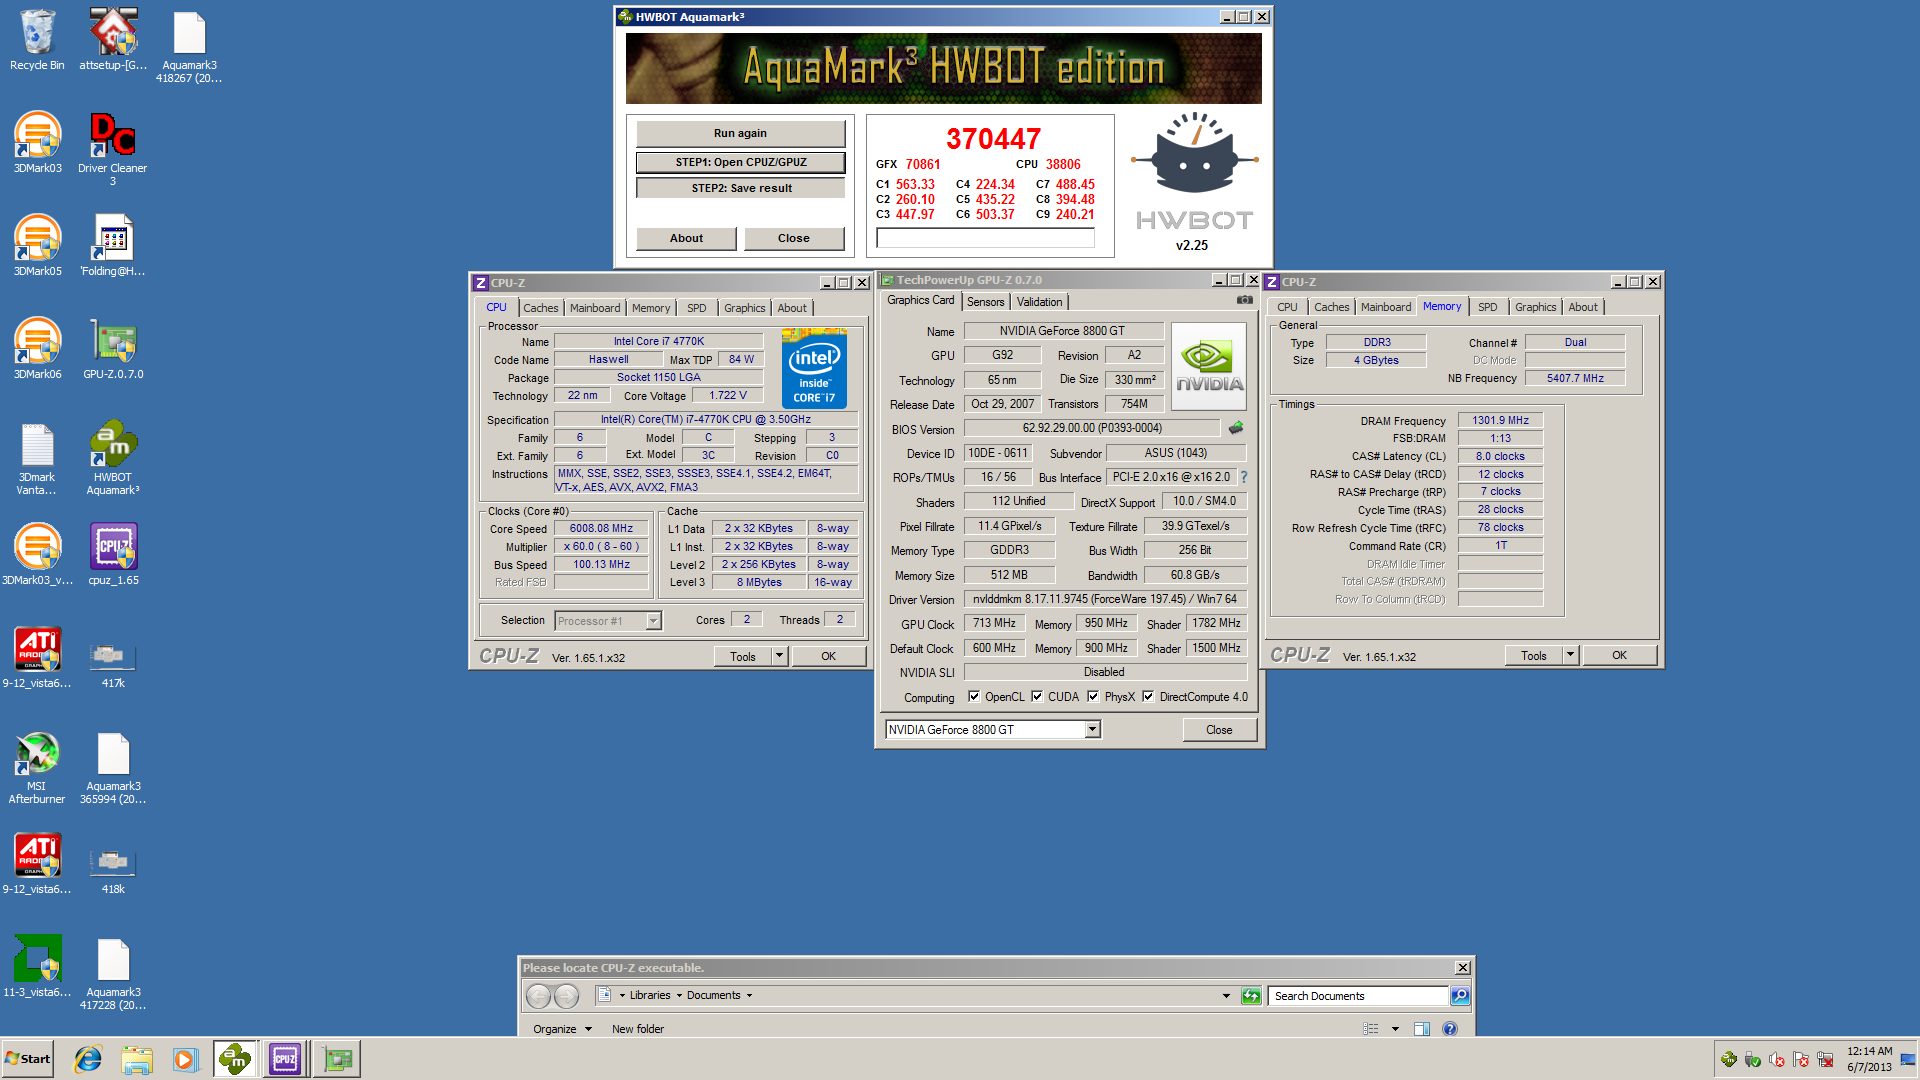
Task: Open Tools dropdown arrow in right CPU-Z window
Action: point(1570,656)
